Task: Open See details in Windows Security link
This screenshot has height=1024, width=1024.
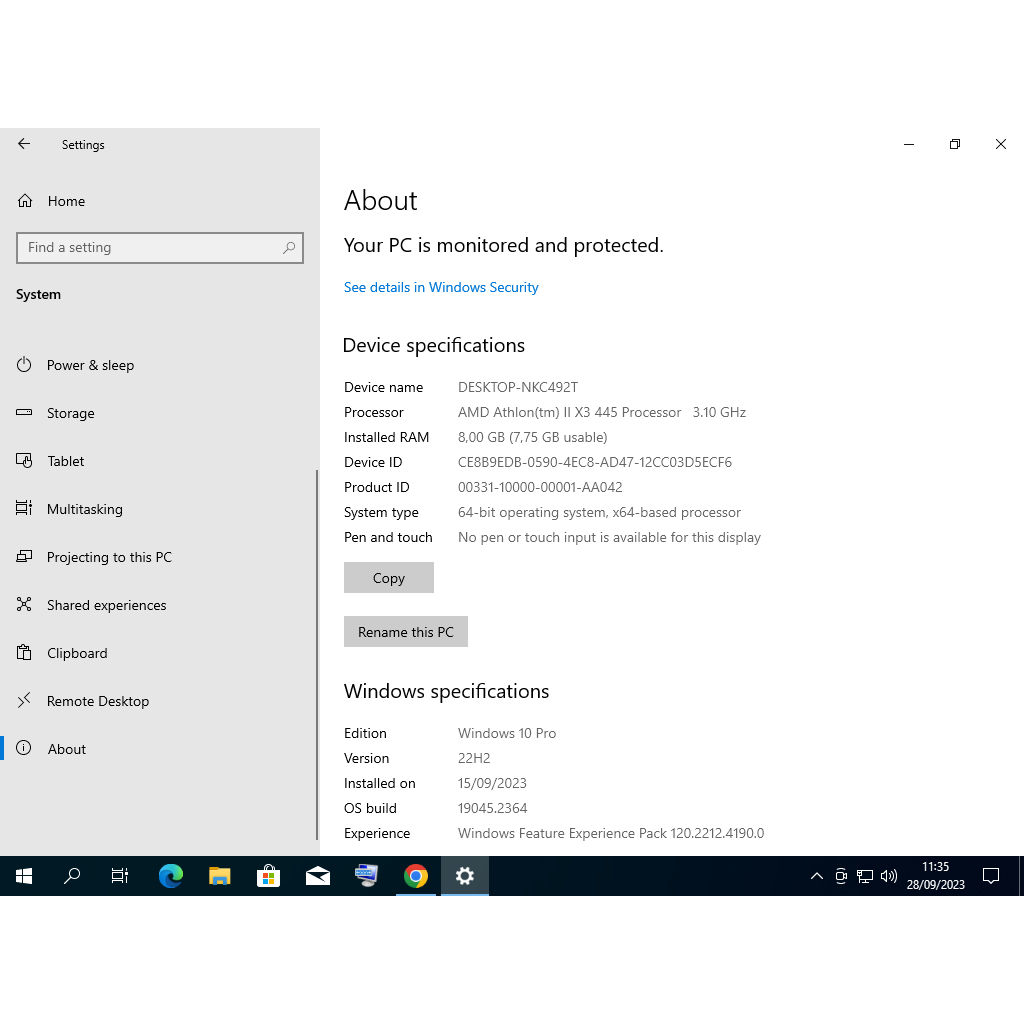Action: (x=441, y=287)
